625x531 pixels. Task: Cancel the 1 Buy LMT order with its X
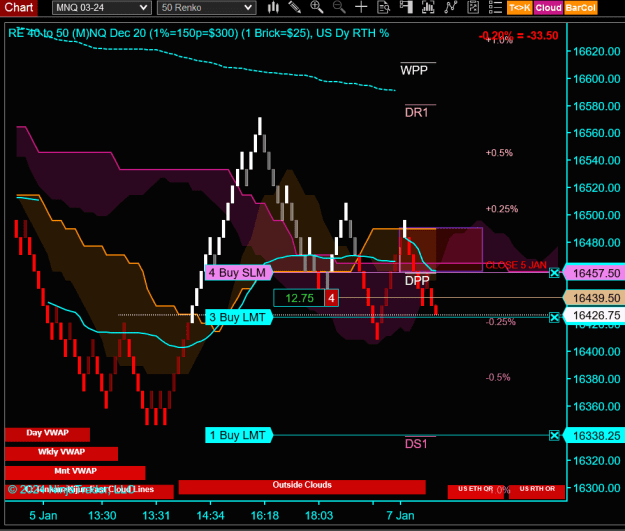(x=554, y=435)
